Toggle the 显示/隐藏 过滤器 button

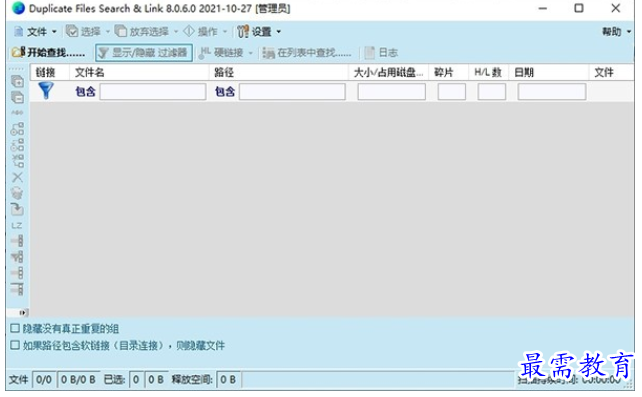(144, 52)
